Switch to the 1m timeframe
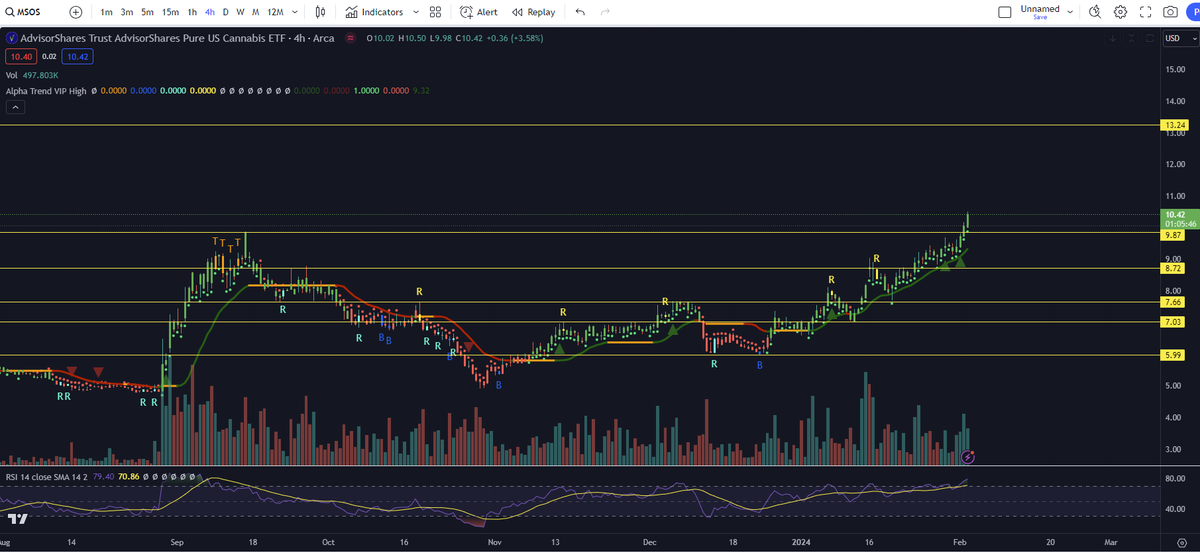1200x553 pixels. click(x=106, y=12)
